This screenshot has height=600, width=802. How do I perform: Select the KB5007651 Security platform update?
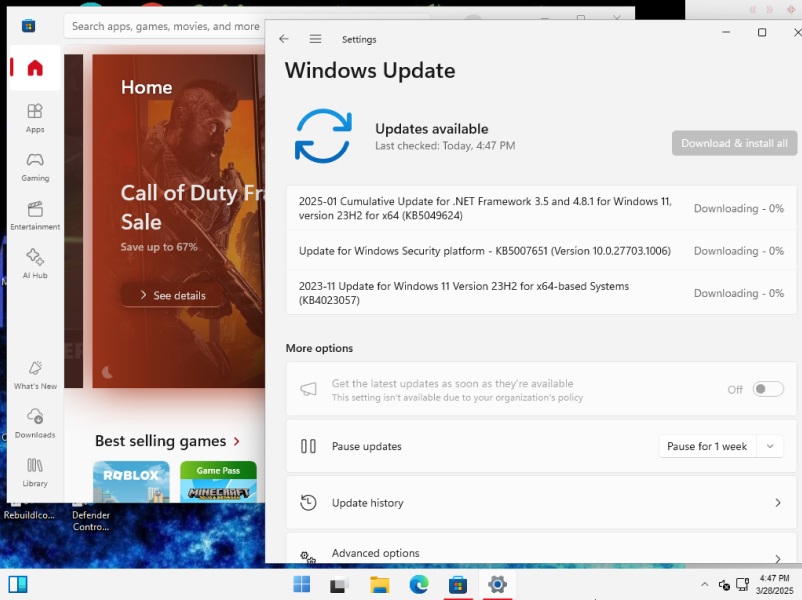(541, 251)
